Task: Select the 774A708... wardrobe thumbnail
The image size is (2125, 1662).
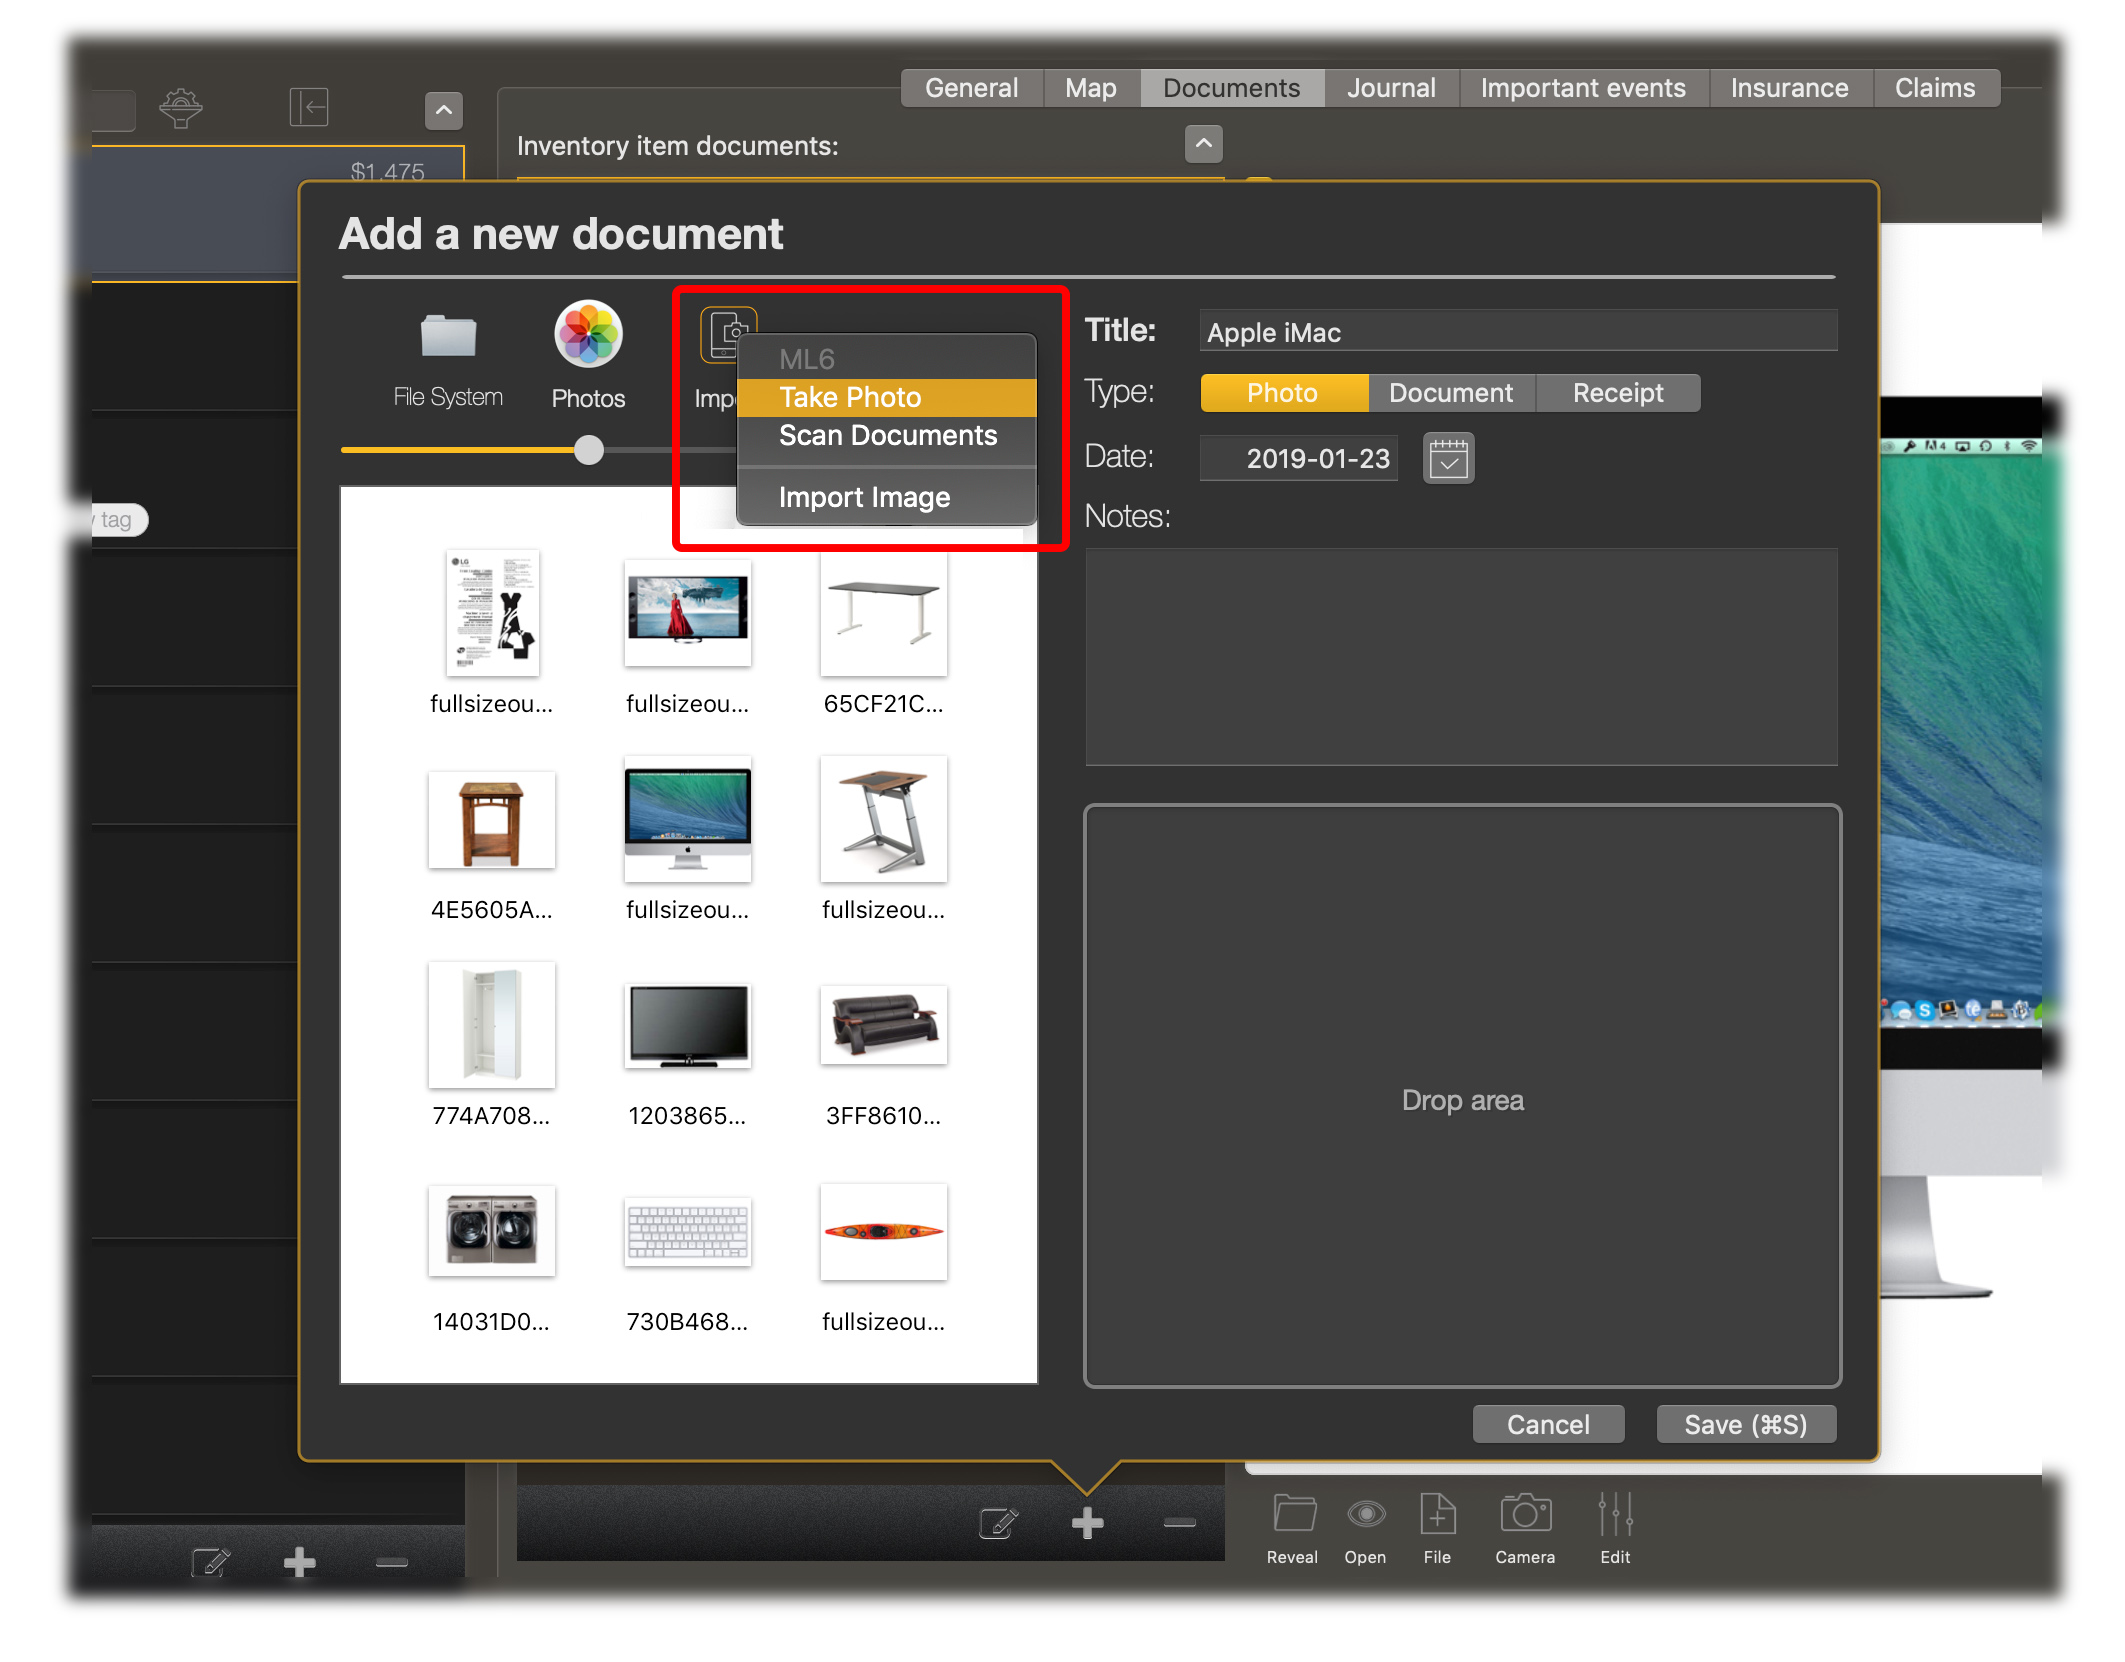Action: [491, 1025]
